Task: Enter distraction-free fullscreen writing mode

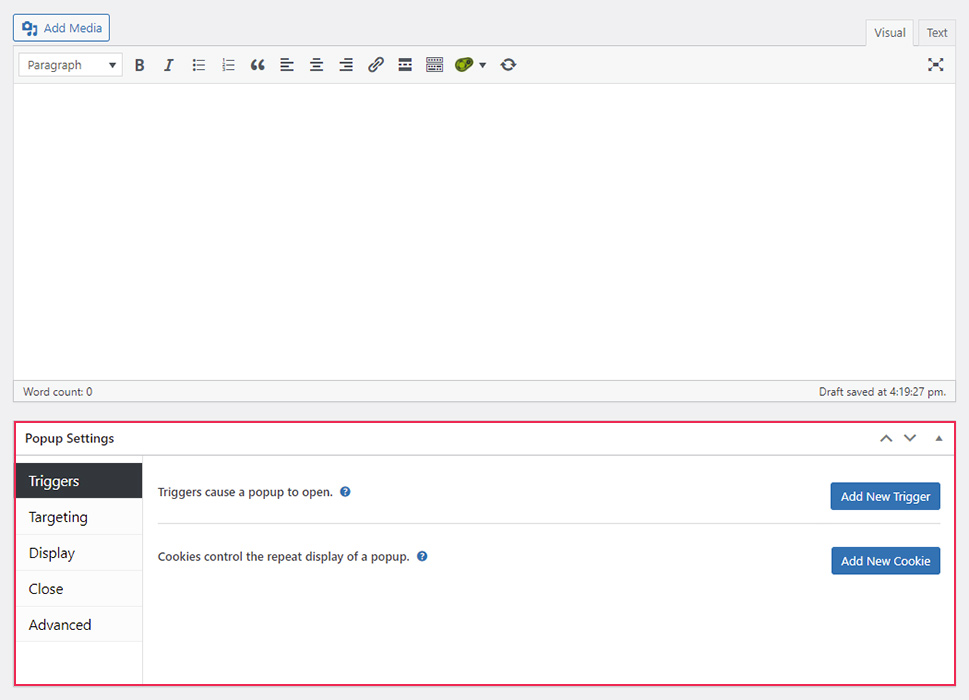Action: pos(936,64)
